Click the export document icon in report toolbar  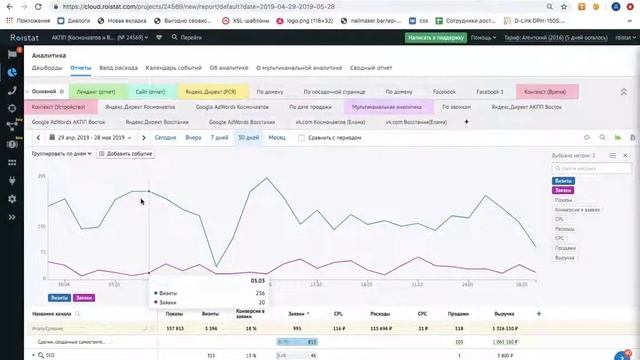(x=633, y=138)
